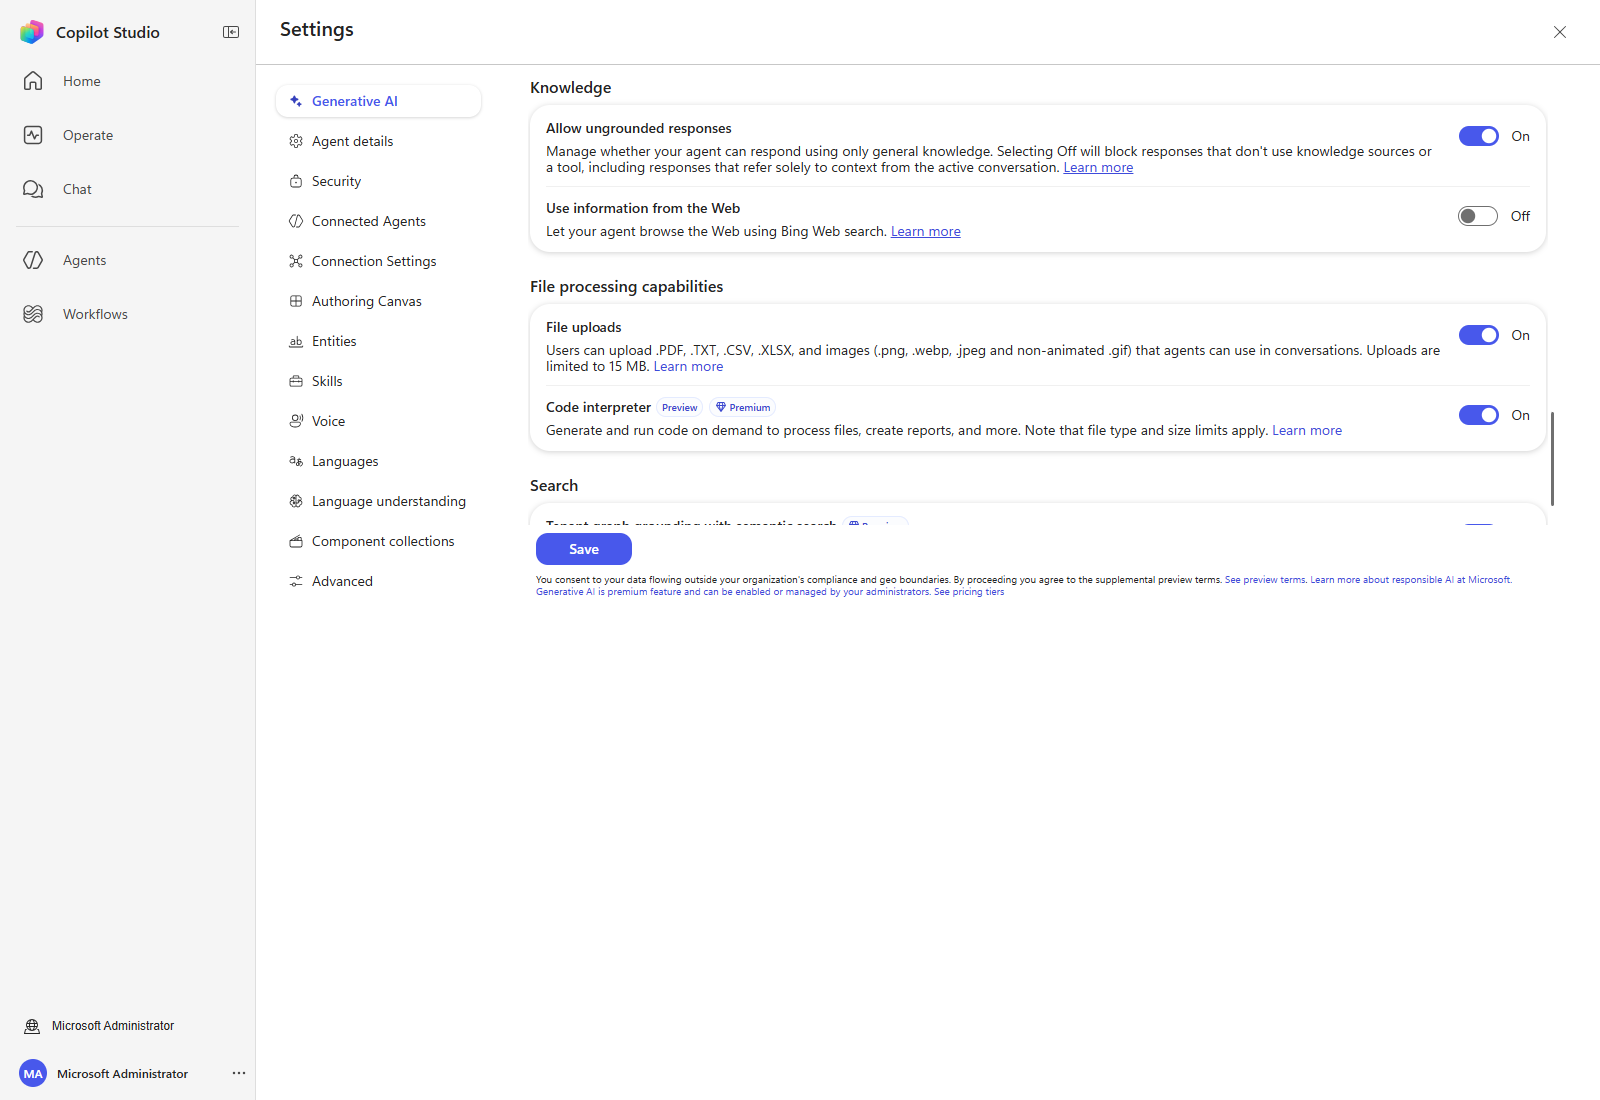1600x1100 pixels.
Task: Enable Use information from the Web
Action: [1478, 216]
